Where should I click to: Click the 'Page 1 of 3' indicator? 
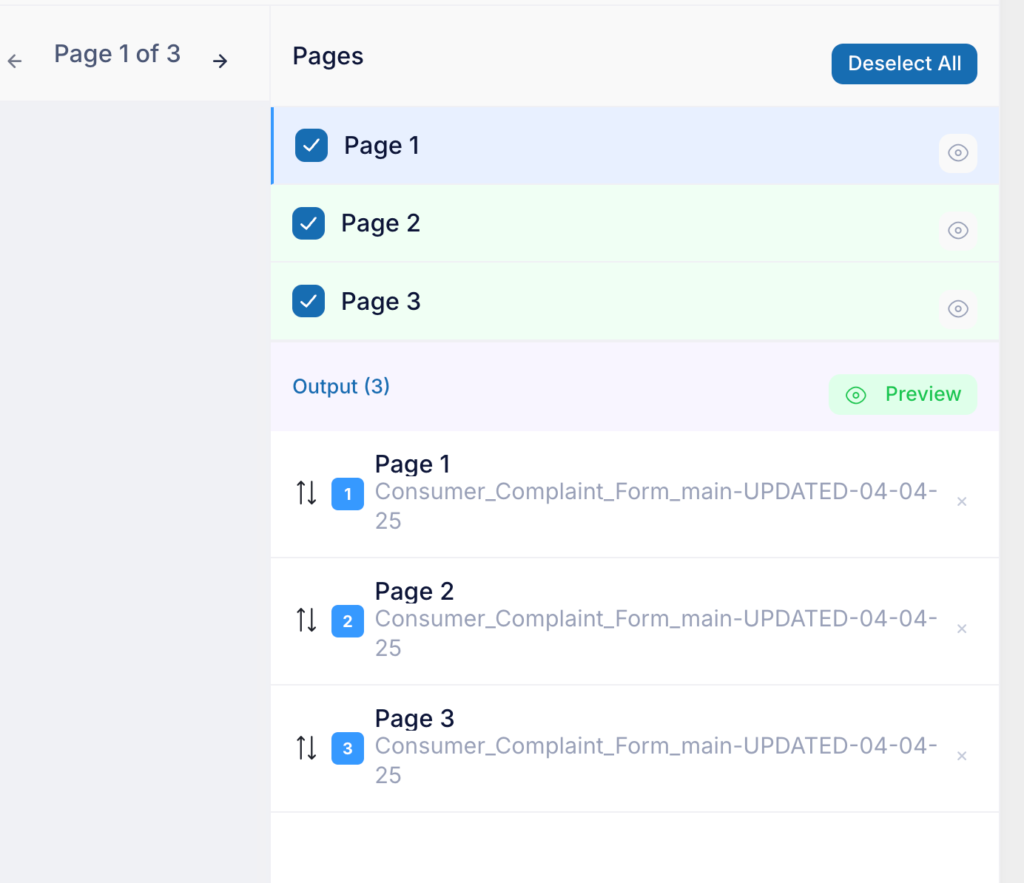point(117,54)
